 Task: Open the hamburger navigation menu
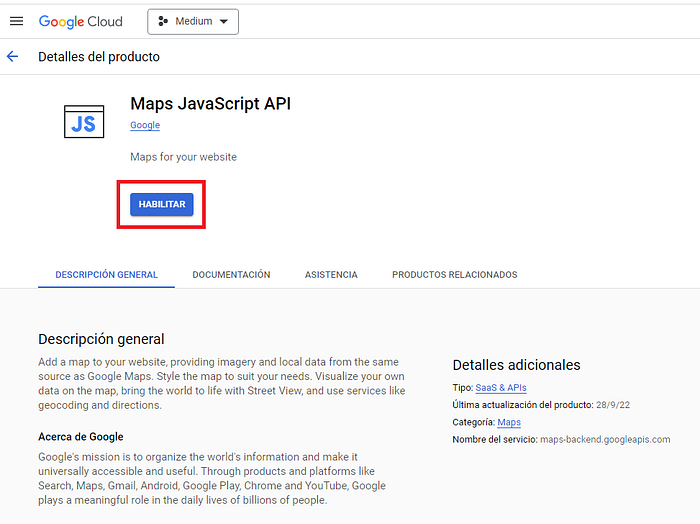click(x=17, y=21)
